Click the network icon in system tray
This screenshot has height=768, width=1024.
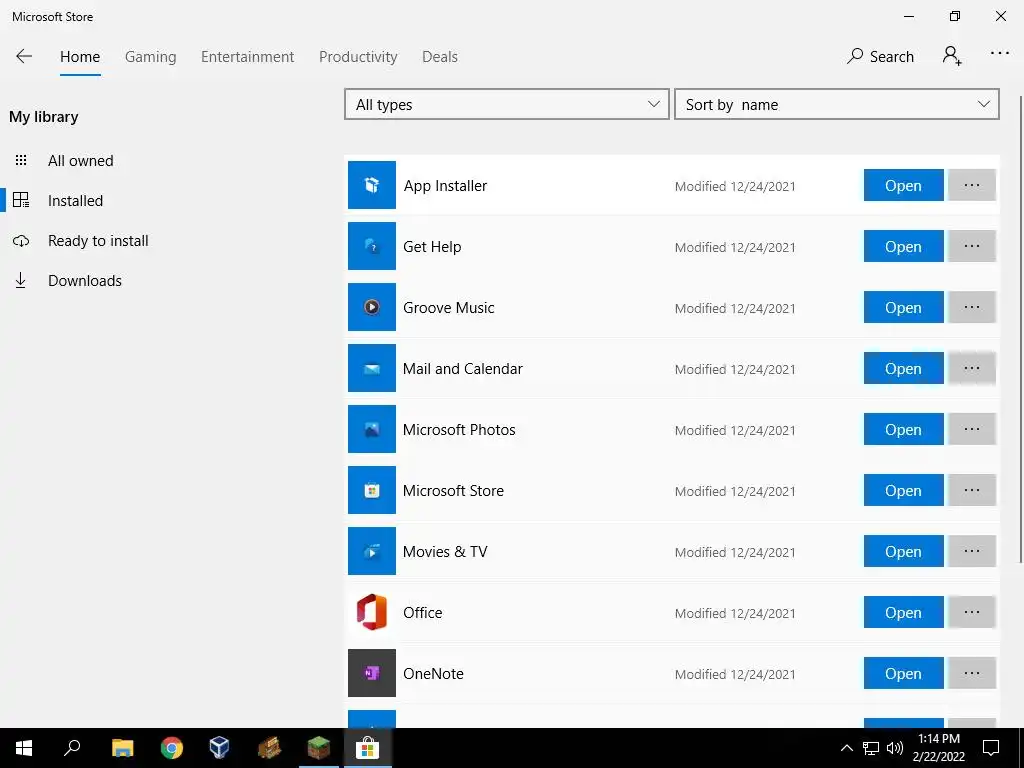871,748
